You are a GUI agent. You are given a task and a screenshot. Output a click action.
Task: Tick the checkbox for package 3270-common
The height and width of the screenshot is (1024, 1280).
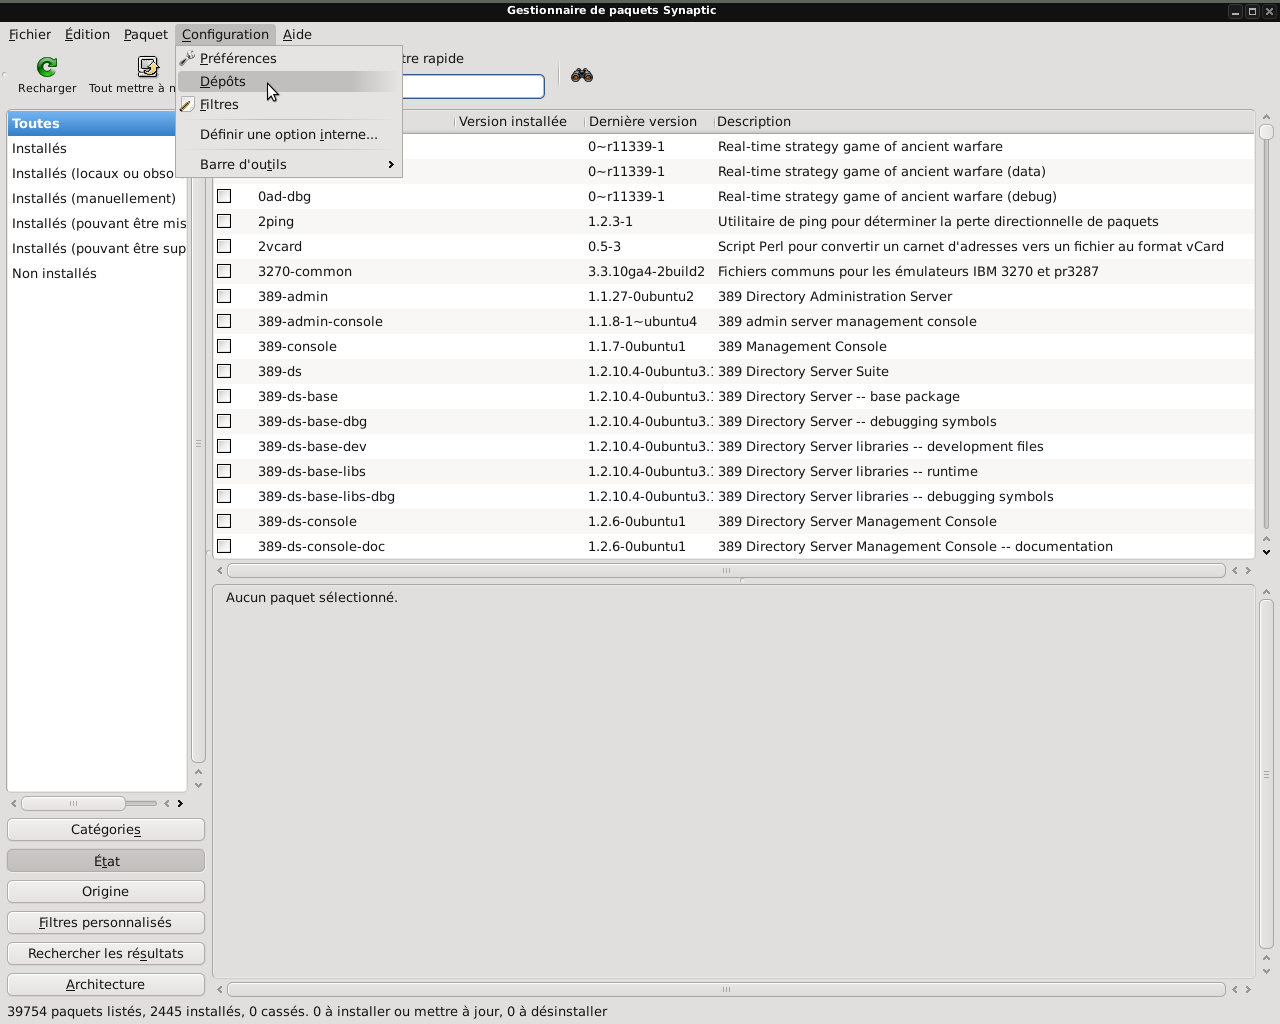coord(224,271)
